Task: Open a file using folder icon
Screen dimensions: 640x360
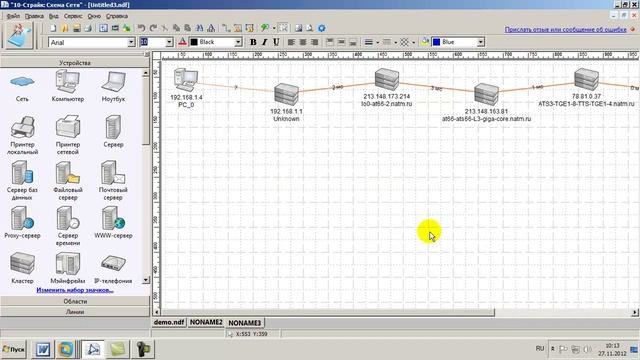Action: tap(65, 28)
